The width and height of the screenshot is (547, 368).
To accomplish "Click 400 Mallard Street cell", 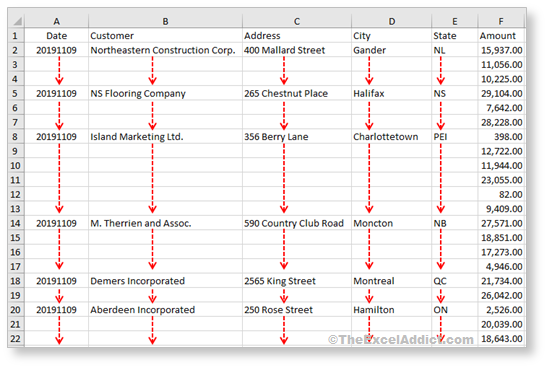I will tap(297, 50).
